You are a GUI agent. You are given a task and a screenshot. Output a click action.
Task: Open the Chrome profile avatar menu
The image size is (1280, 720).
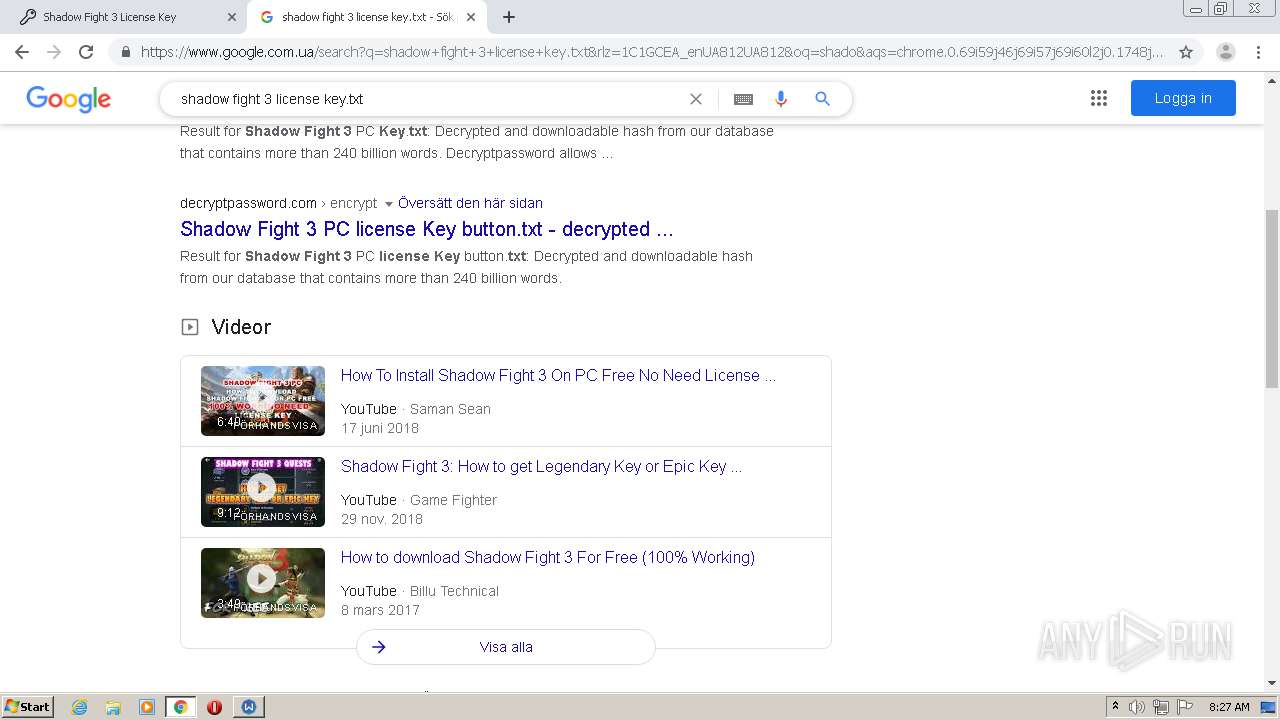pyautogui.click(x=1226, y=52)
